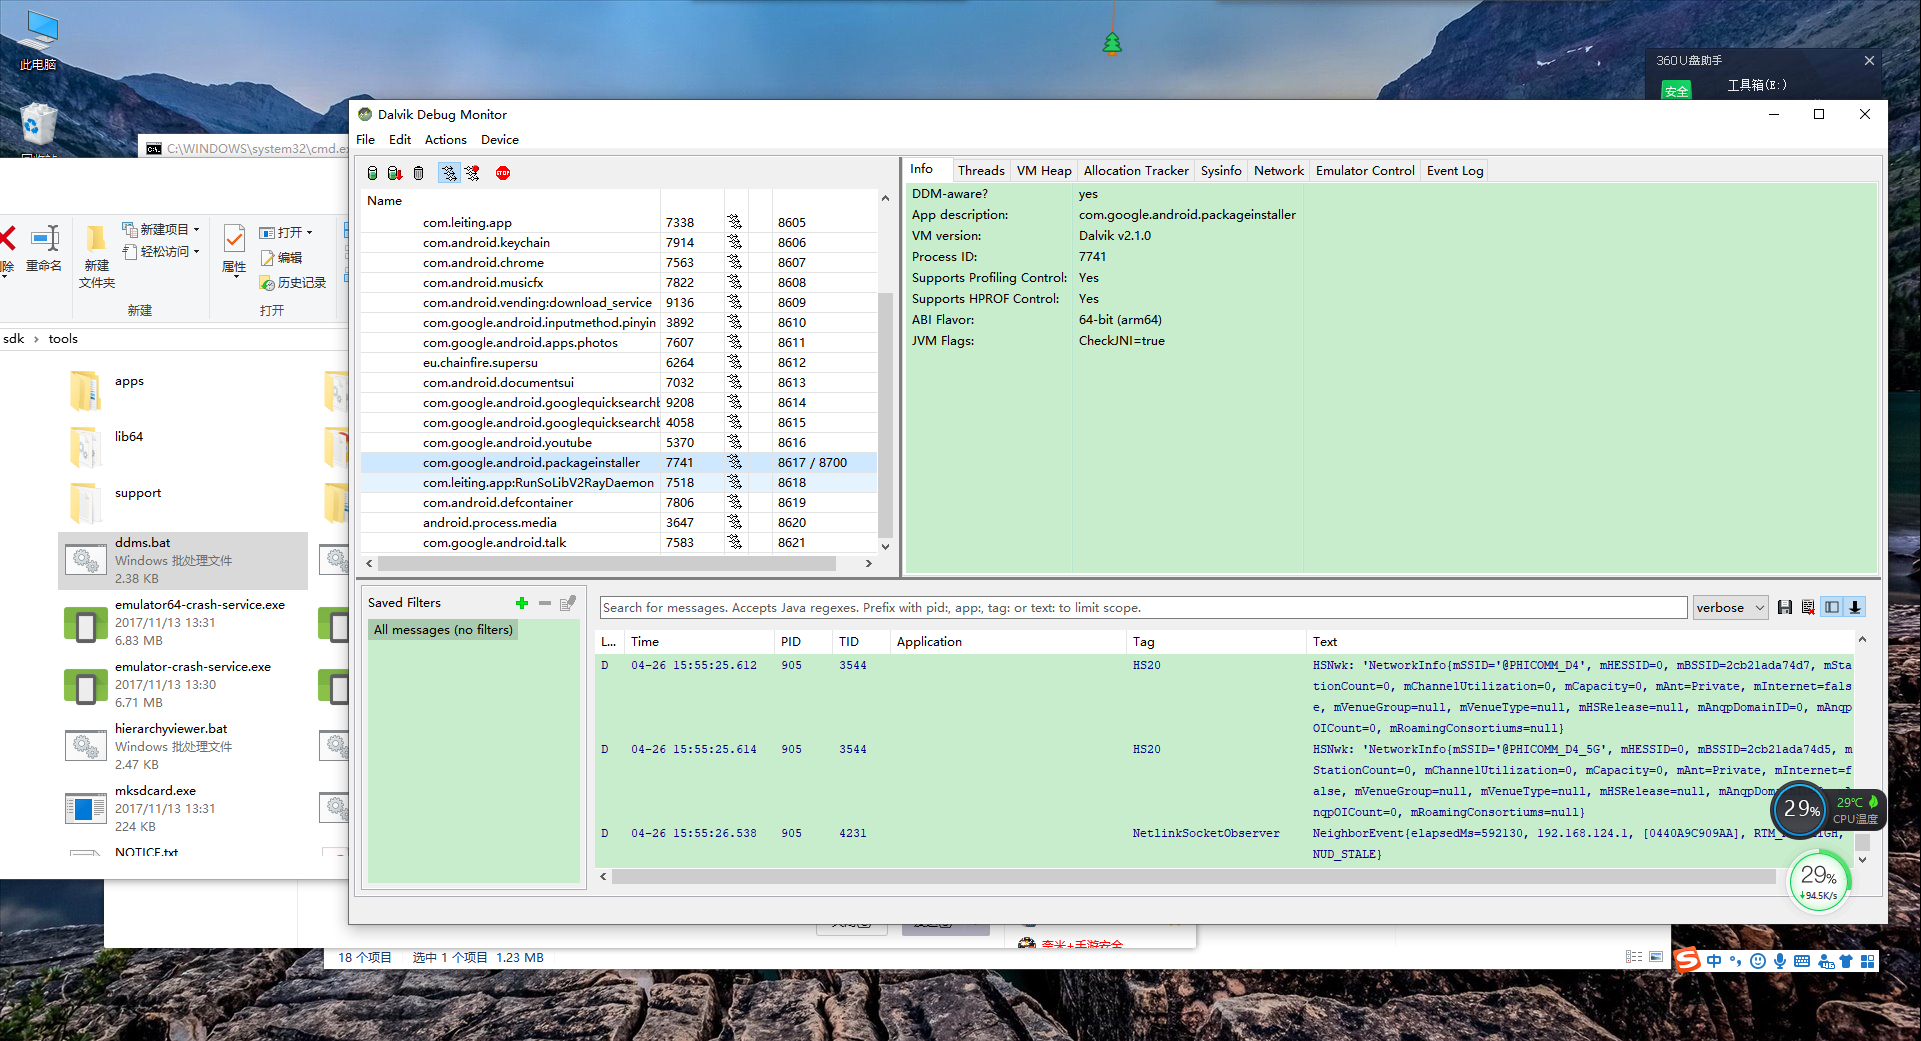This screenshot has width=1921, height=1041.
Task: Select the ddms.bat file in Explorer
Action: [x=183, y=560]
